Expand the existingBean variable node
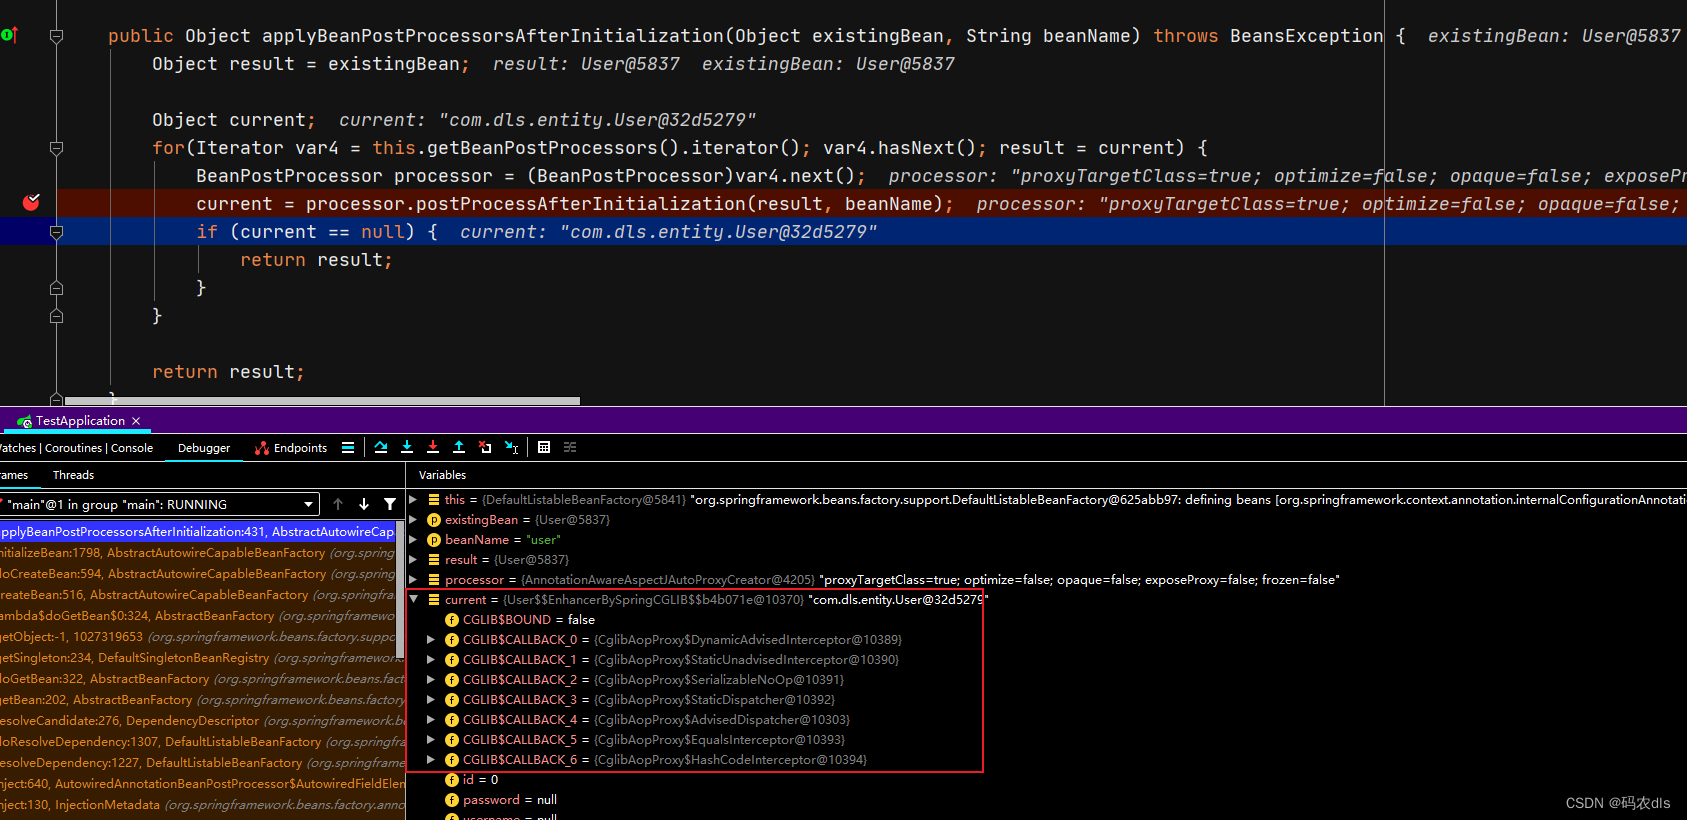Viewport: 1687px width, 820px height. point(413,519)
